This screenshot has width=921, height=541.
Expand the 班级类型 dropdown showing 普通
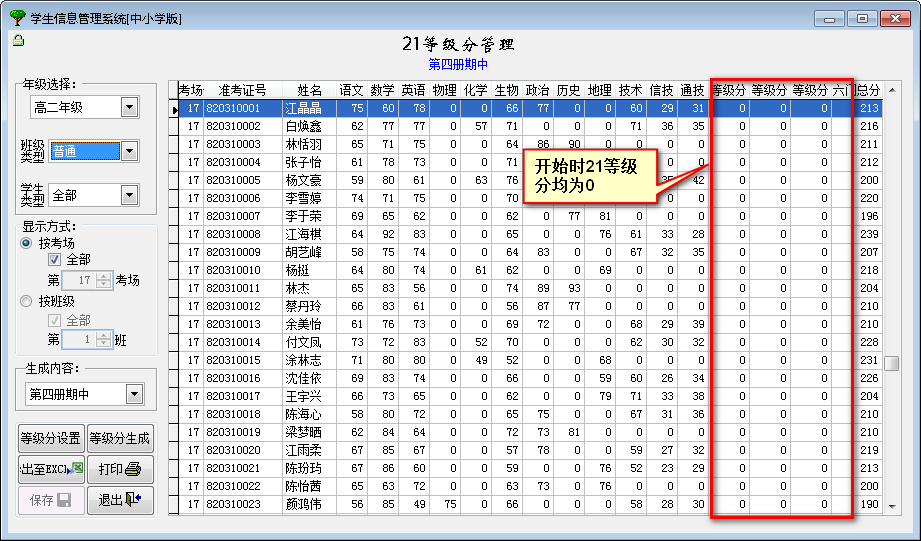130,152
